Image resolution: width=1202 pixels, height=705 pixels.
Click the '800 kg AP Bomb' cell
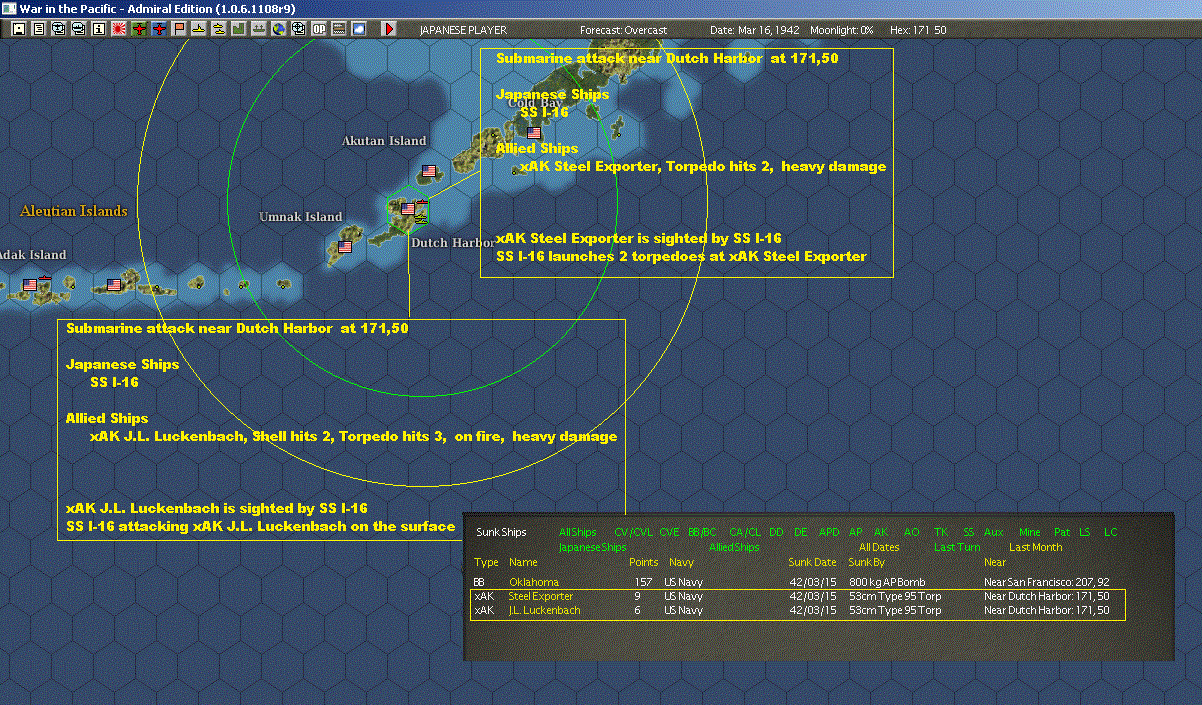pyautogui.click(x=887, y=581)
